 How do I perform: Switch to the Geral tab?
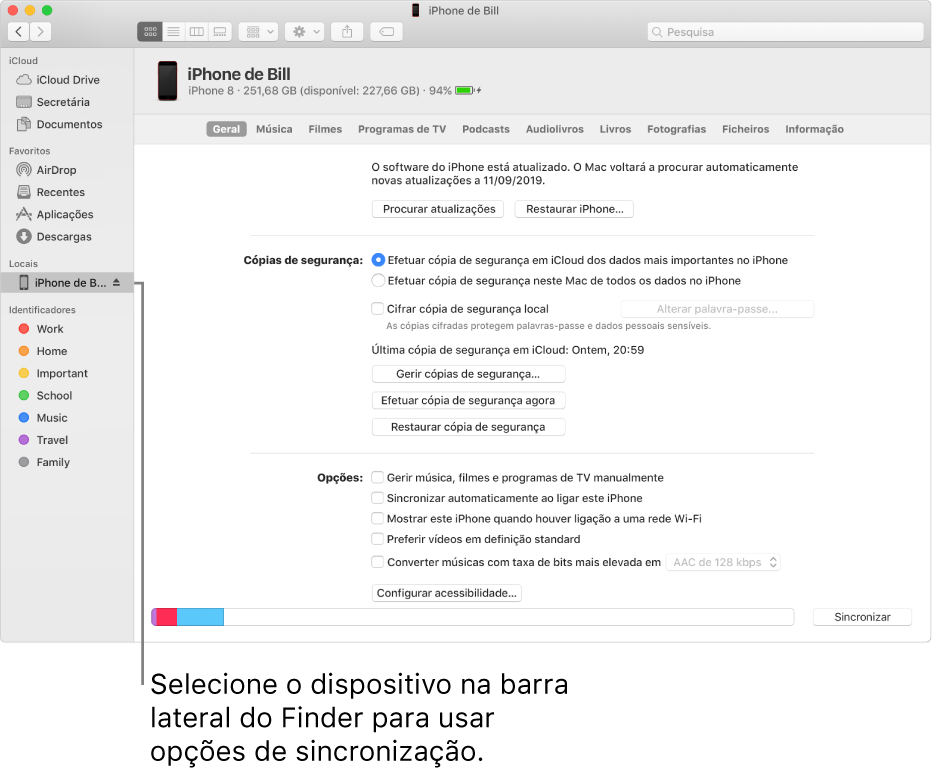click(x=226, y=129)
